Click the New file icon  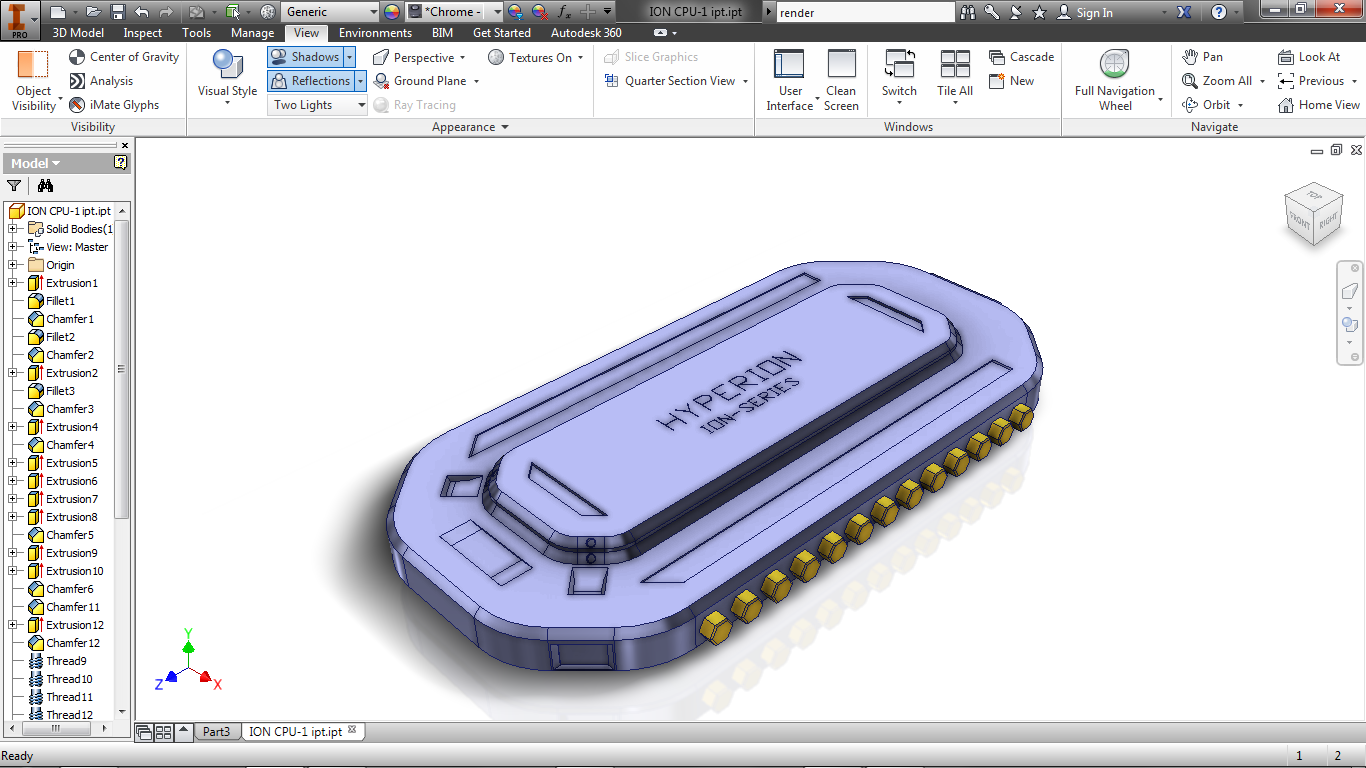pyautogui.click(x=58, y=12)
